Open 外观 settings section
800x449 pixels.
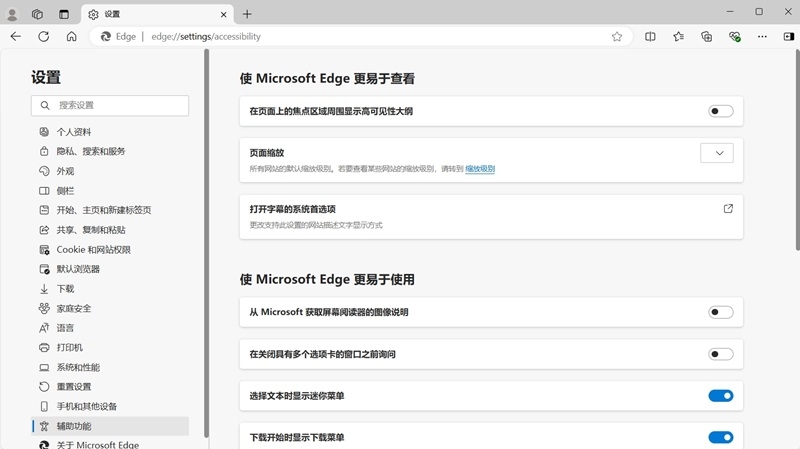point(110,171)
